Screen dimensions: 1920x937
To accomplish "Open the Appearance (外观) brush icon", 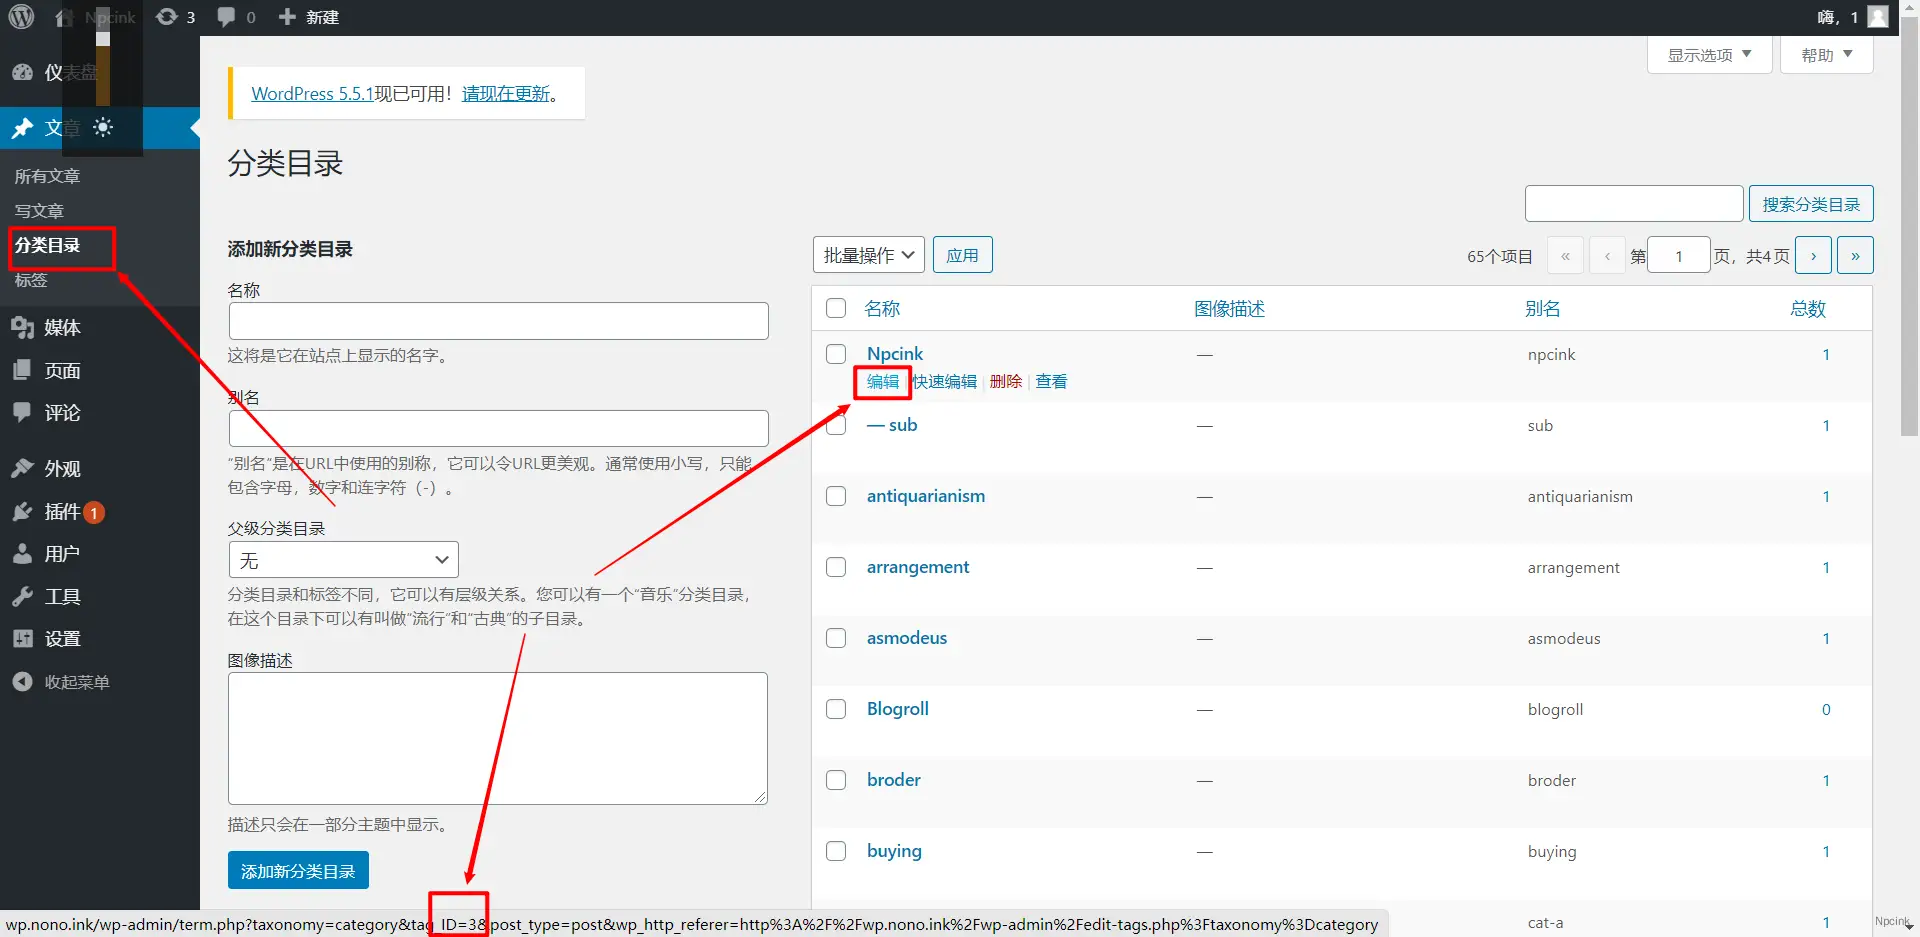I will pos(22,468).
